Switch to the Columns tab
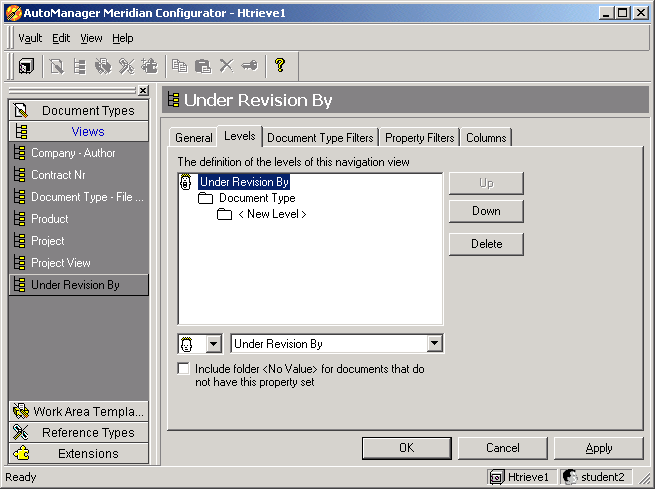The width and height of the screenshot is (655, 489). click(x=486, y=137)
